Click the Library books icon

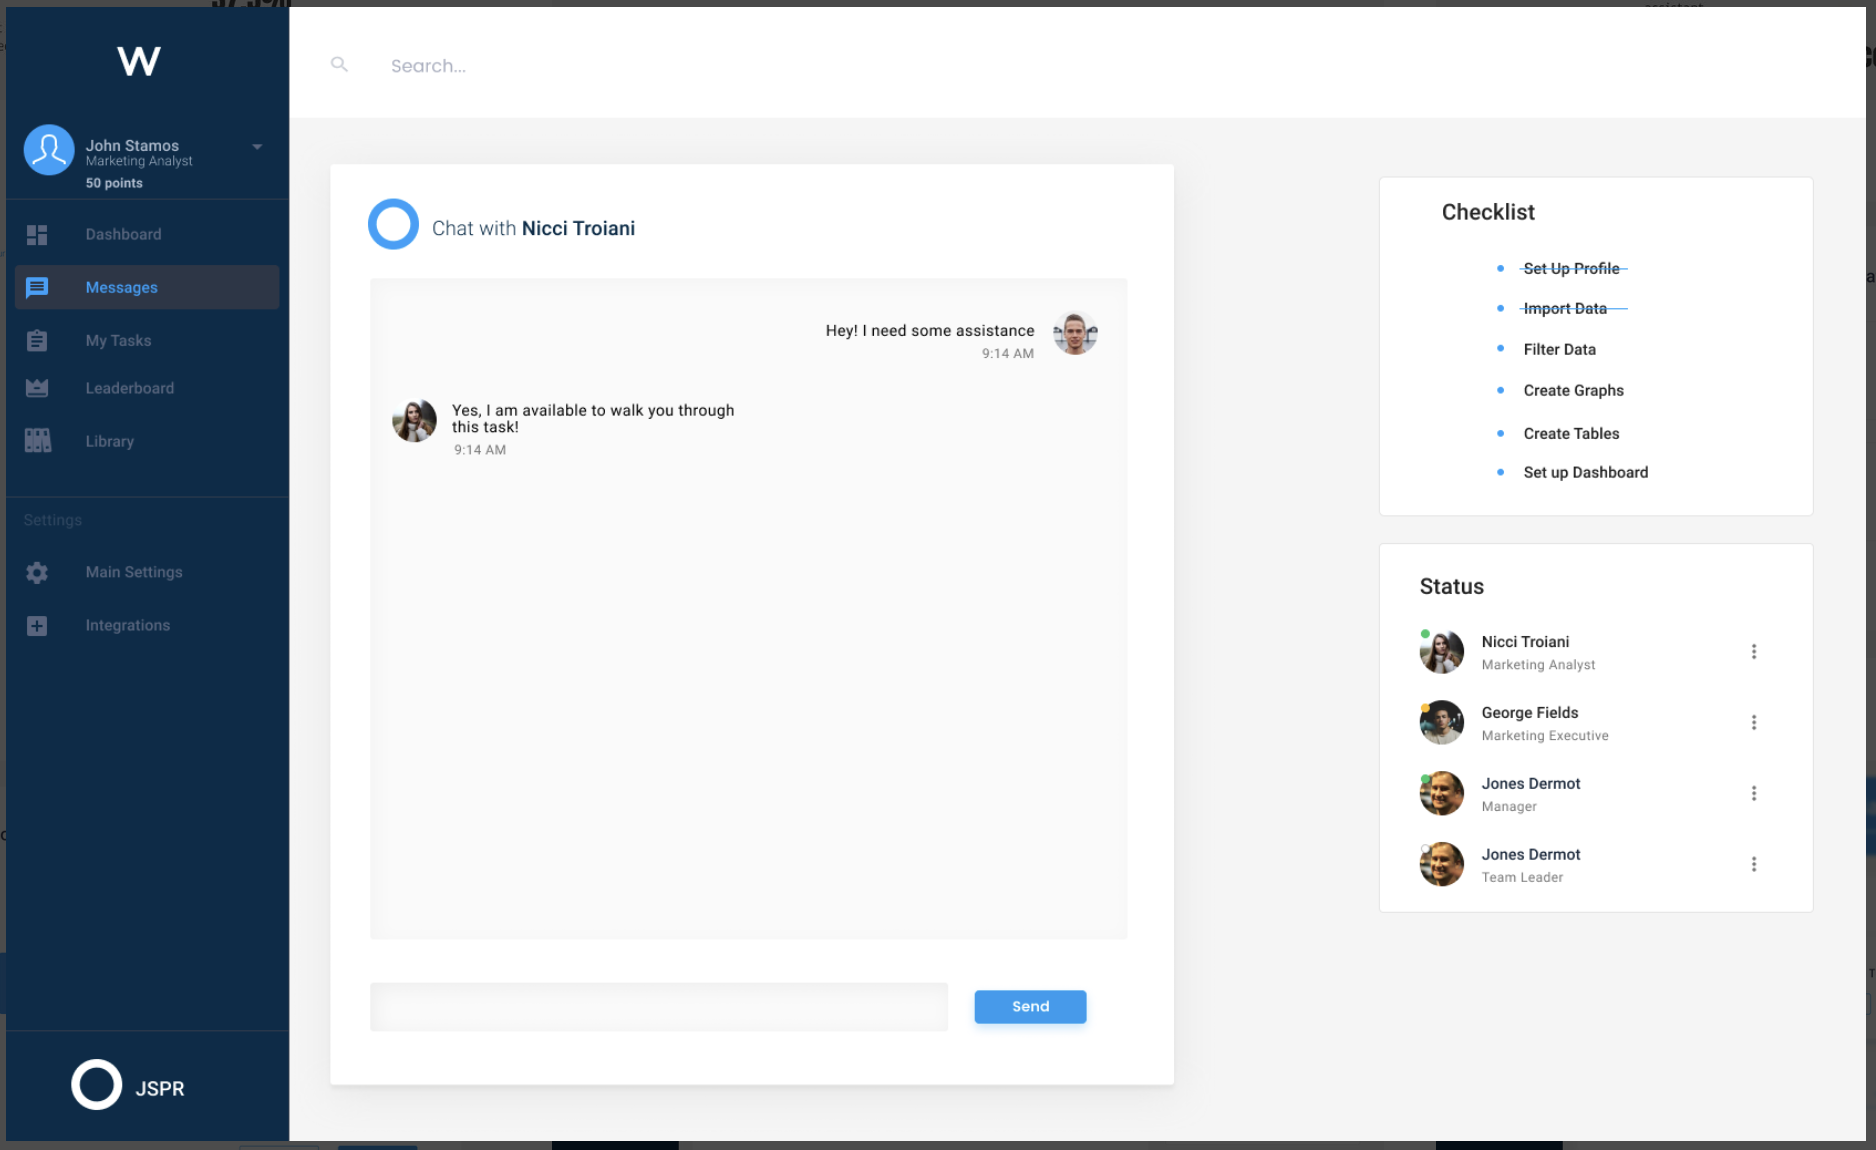38,441
